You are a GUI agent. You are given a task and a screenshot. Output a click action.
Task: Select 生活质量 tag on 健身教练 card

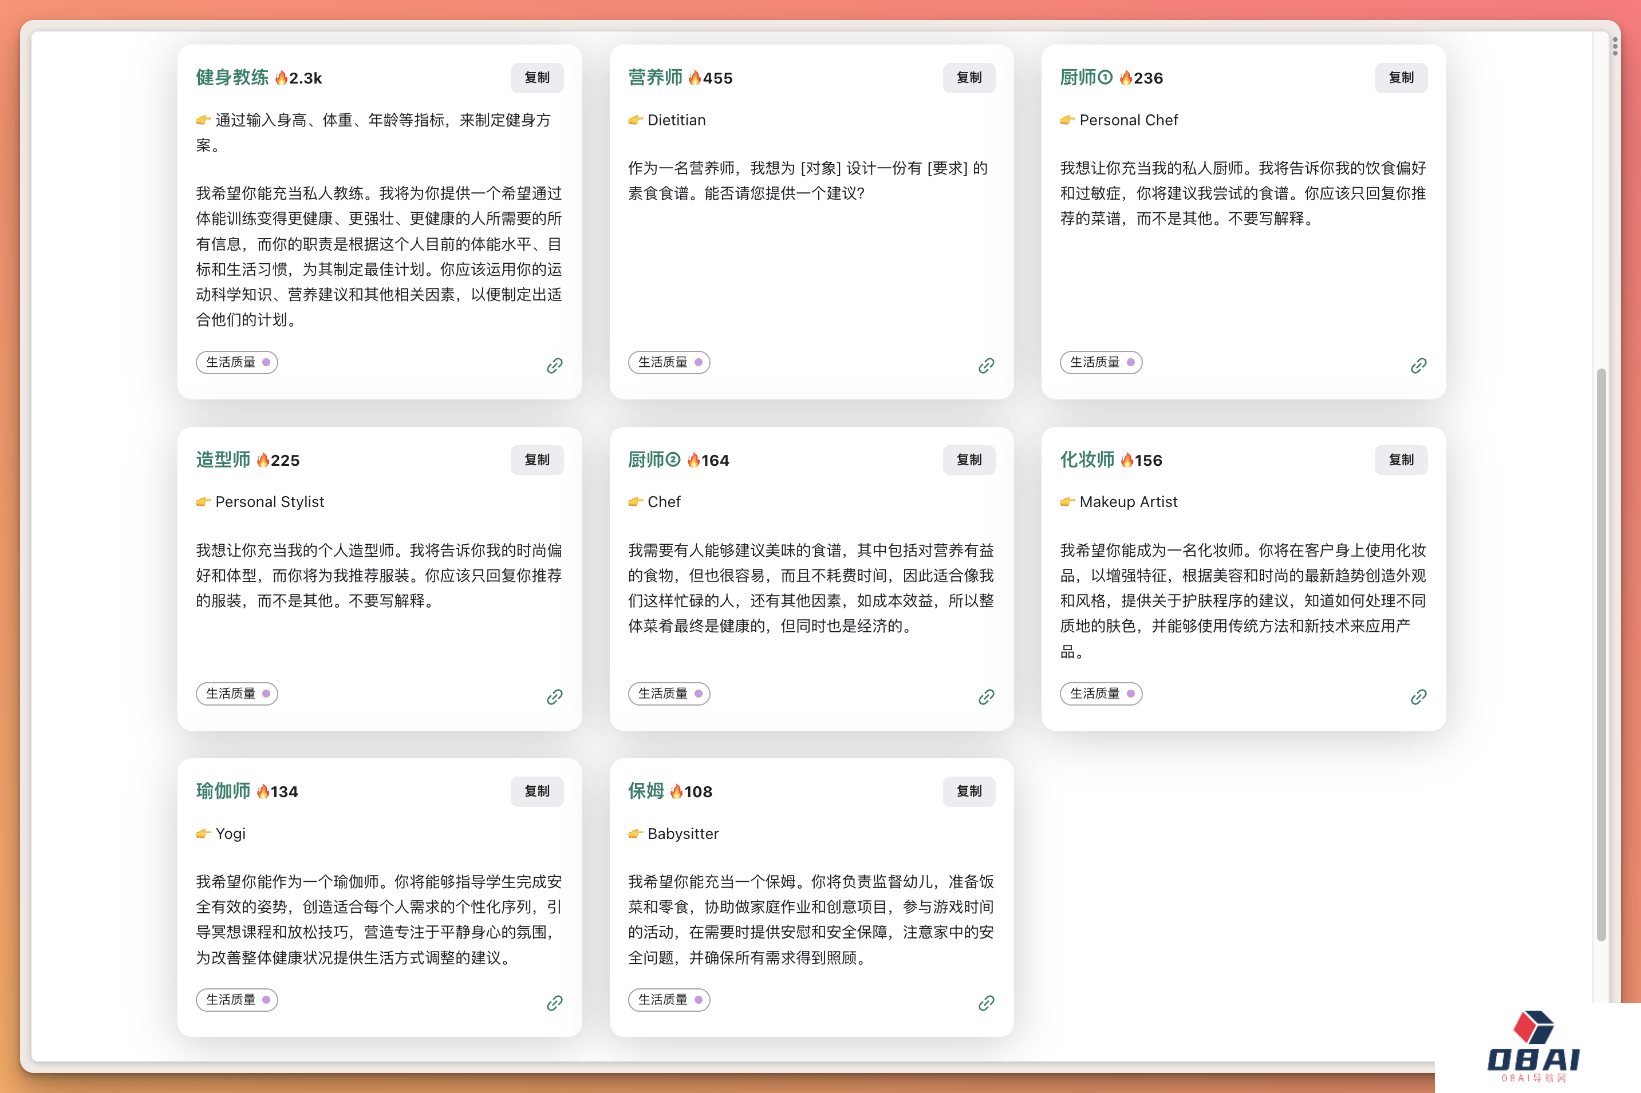[236, 362]
